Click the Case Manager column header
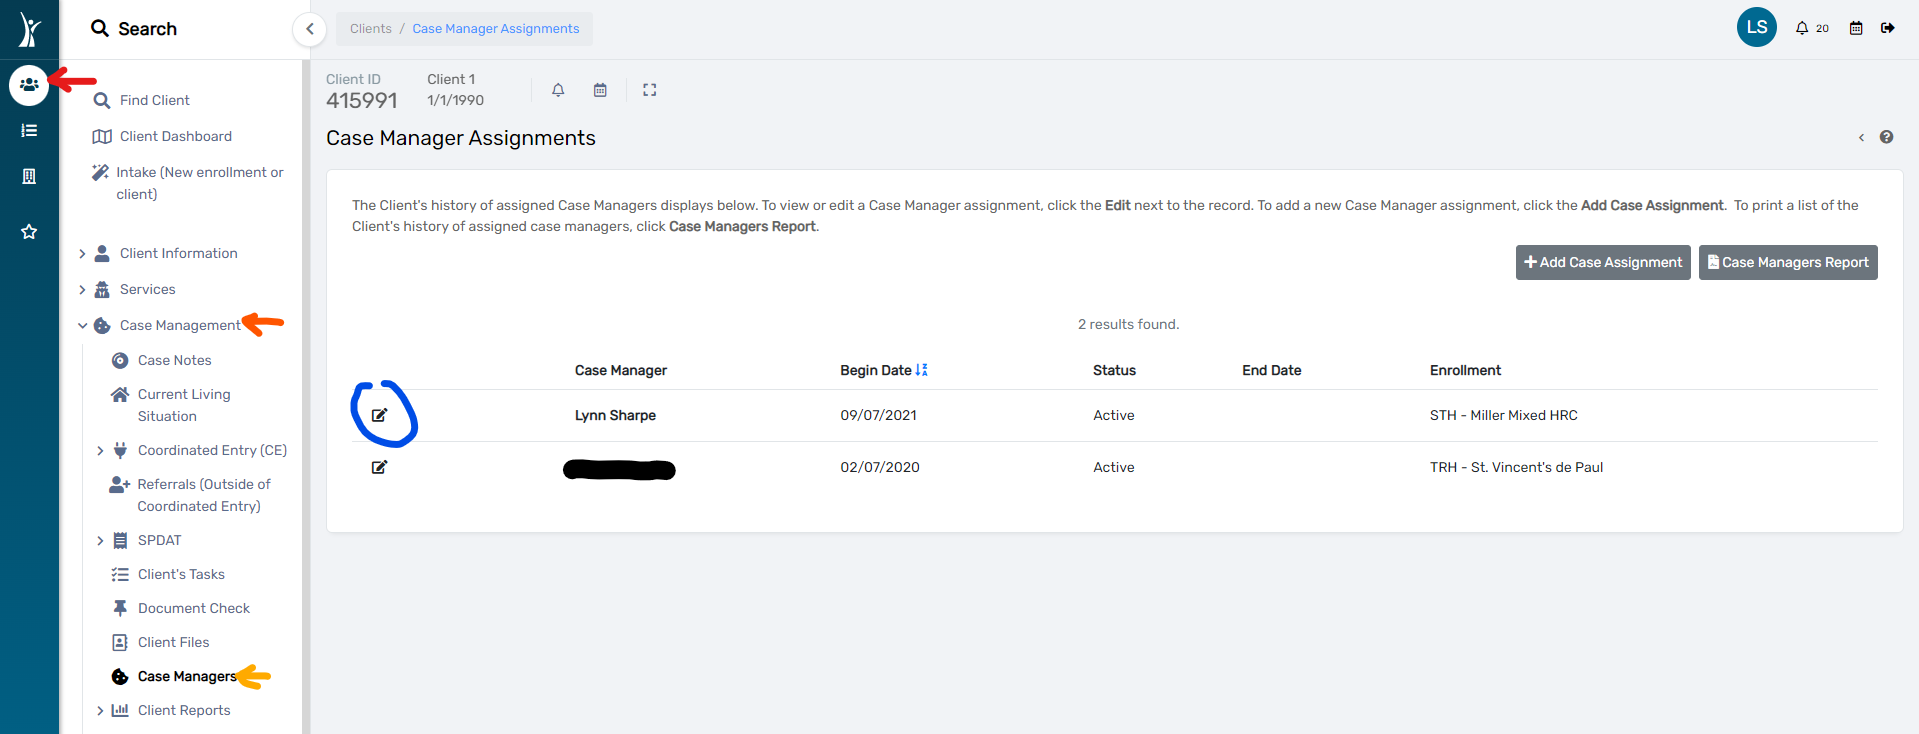 click(x=621, y=370)
